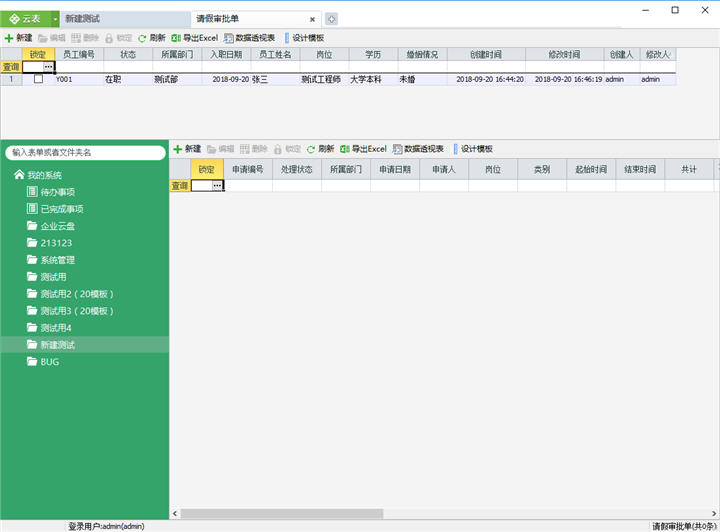Open 设计模板 in the lower toolbar
The image size is (720, 532).
[473, 149]
